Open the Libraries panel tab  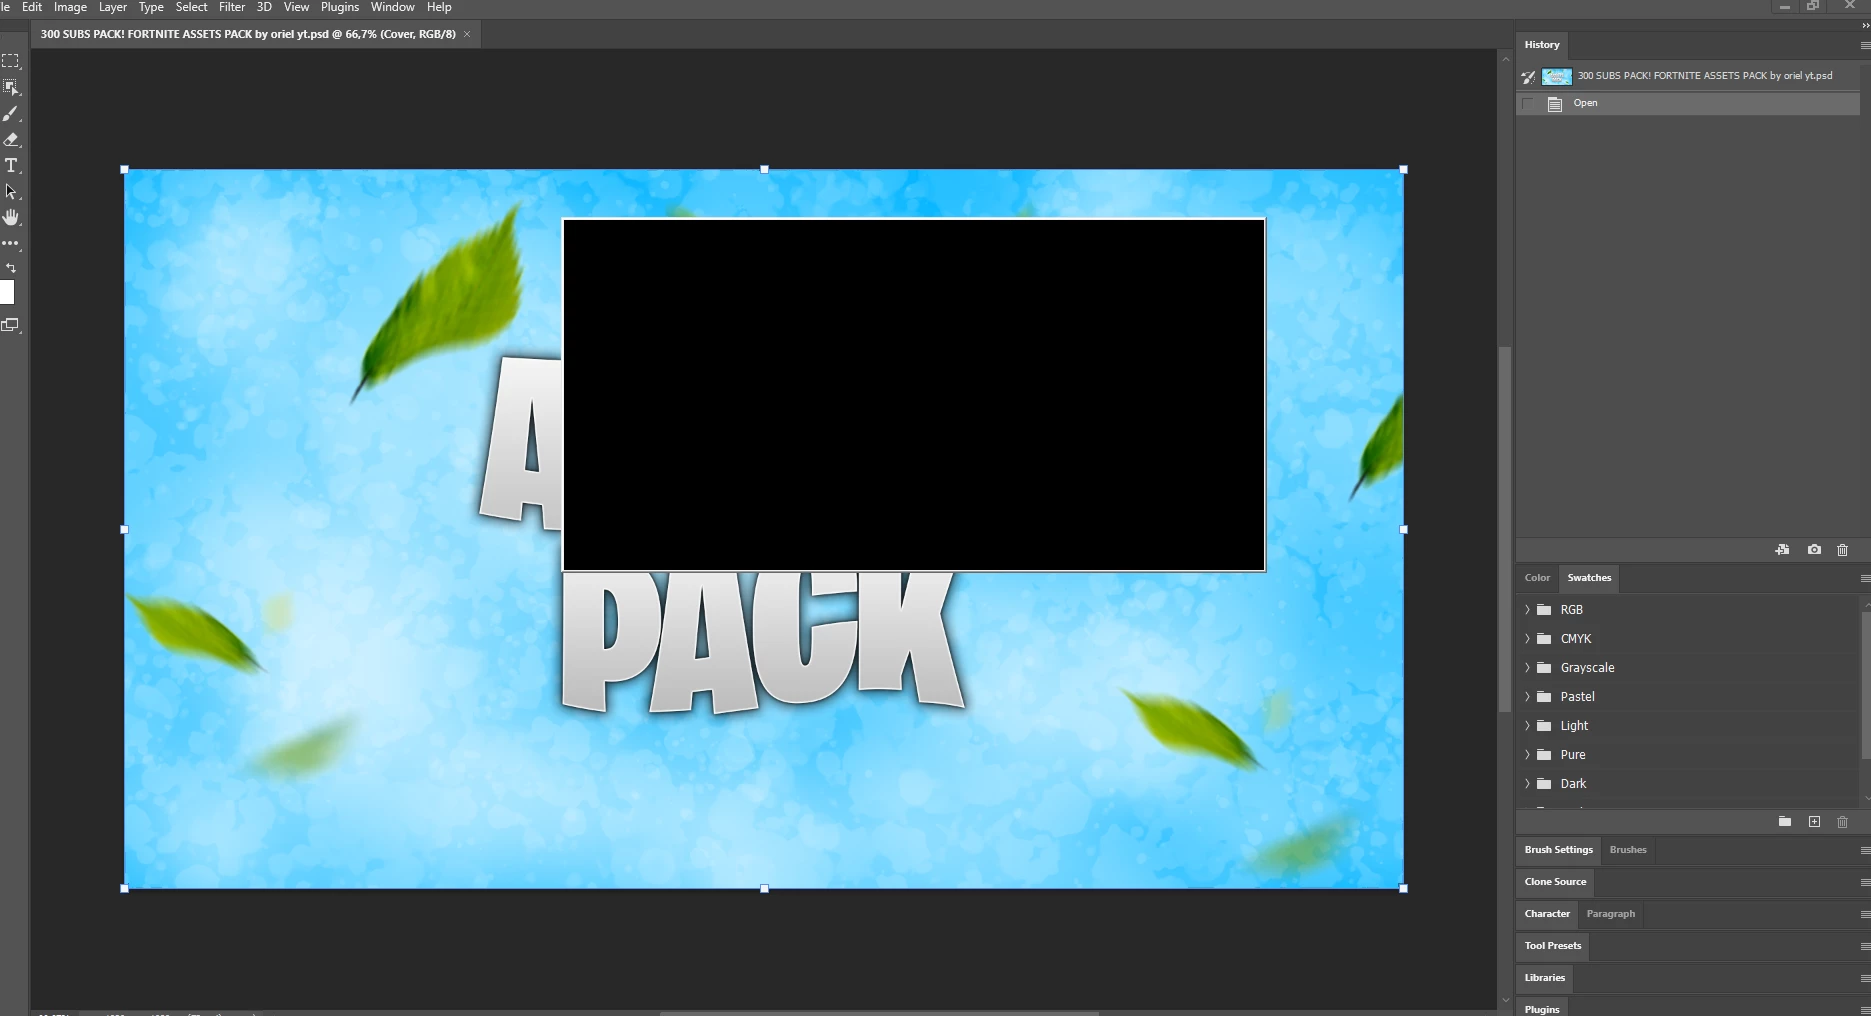(1545, 978)
